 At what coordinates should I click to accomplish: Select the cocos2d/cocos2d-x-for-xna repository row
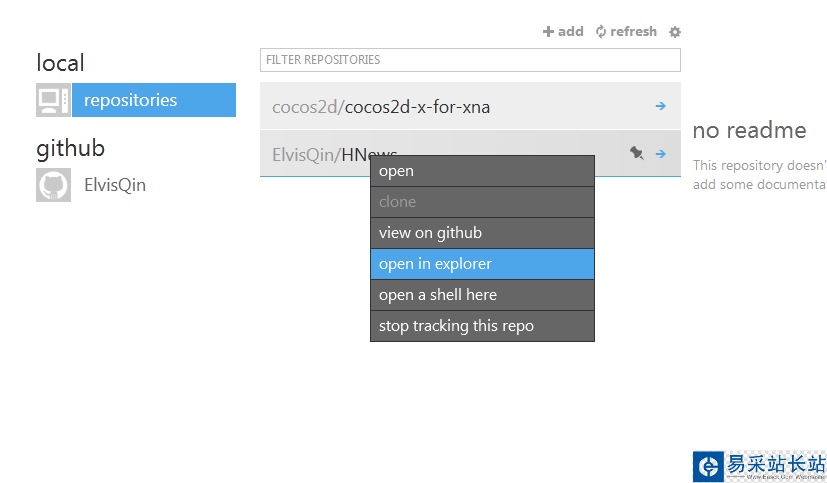coord(450,106)
